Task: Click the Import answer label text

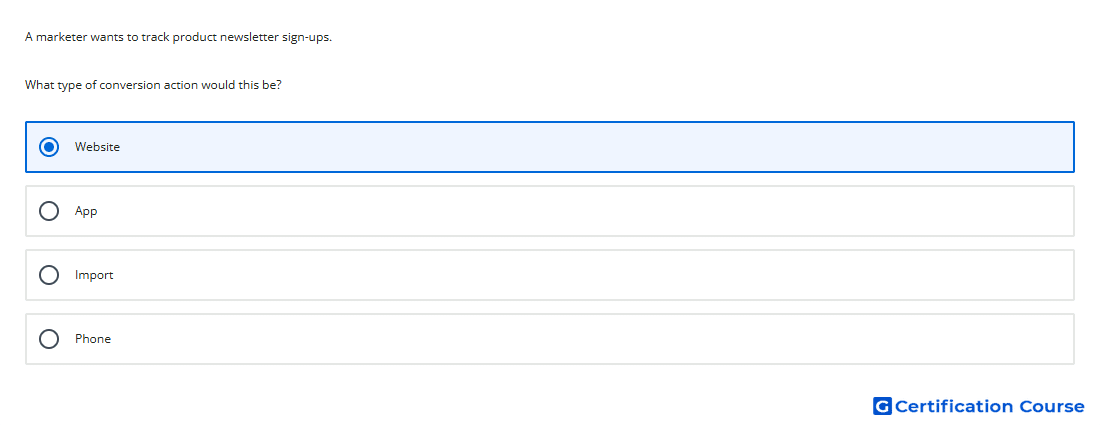Action: click(x=94, y=275)
